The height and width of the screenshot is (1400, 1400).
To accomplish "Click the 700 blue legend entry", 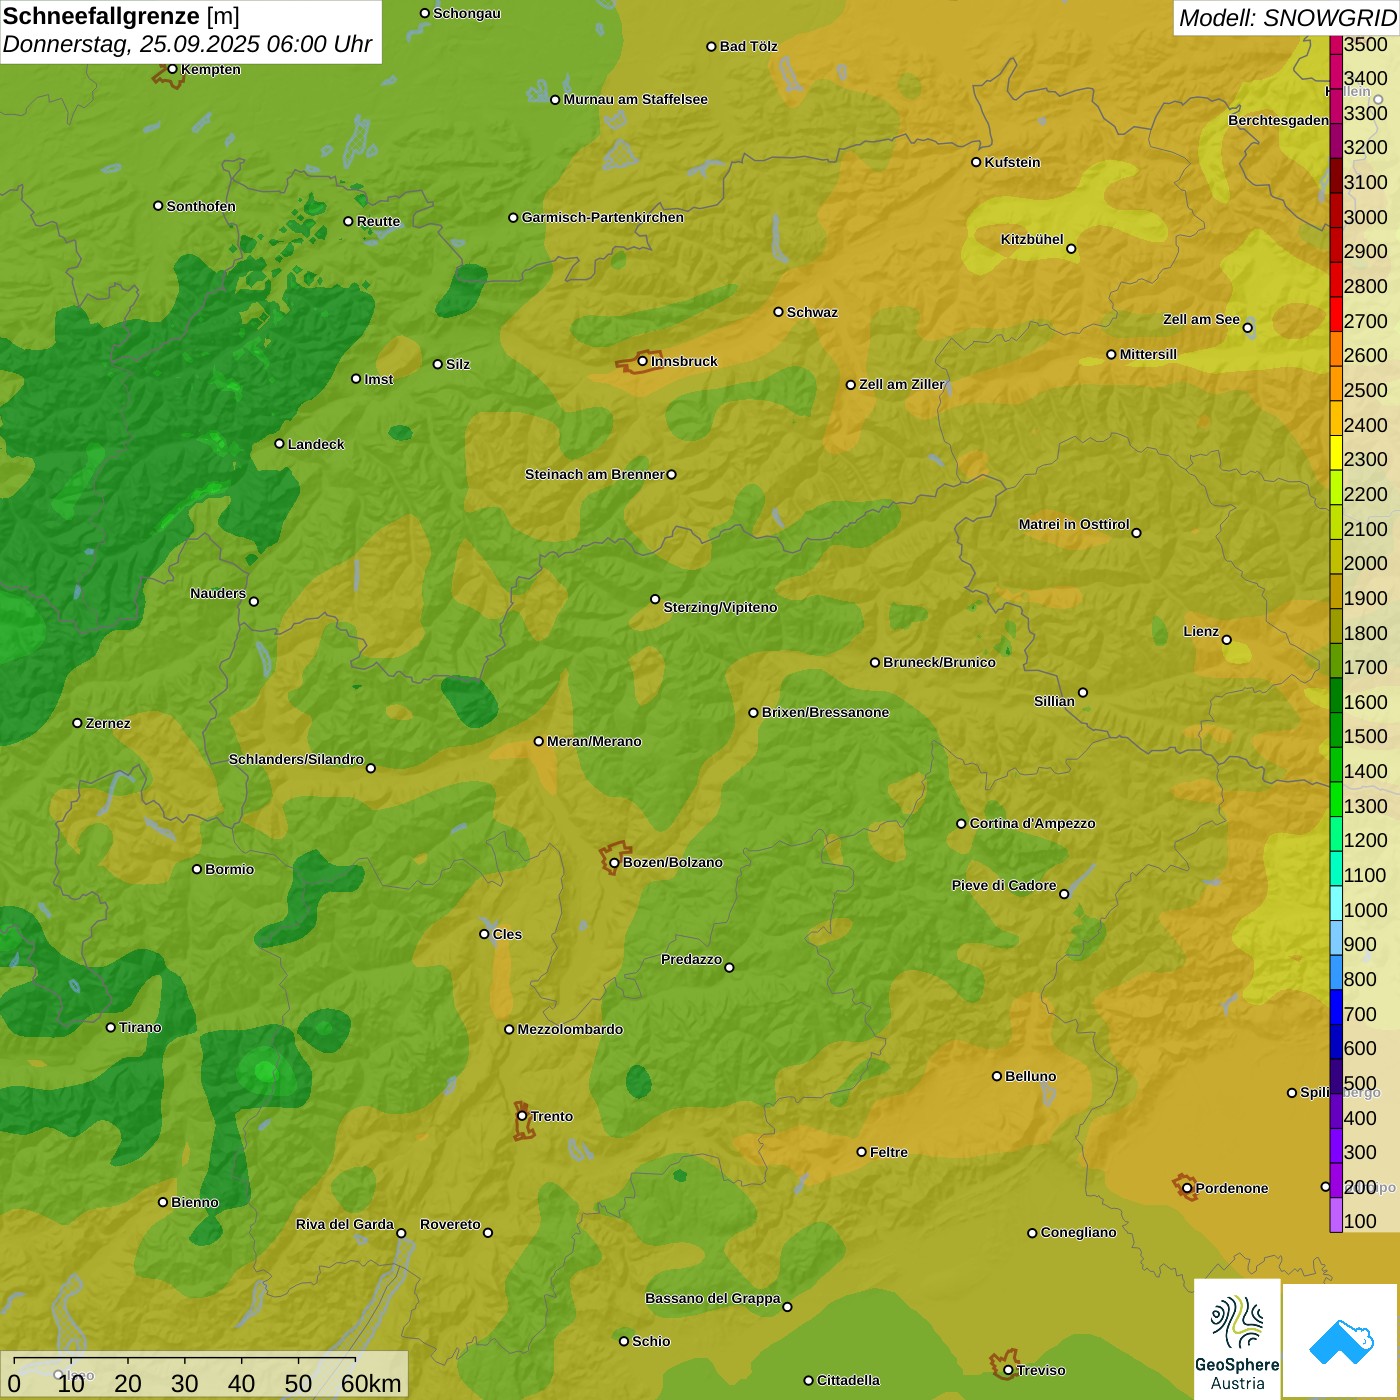I will (x=1359, y=1014).
